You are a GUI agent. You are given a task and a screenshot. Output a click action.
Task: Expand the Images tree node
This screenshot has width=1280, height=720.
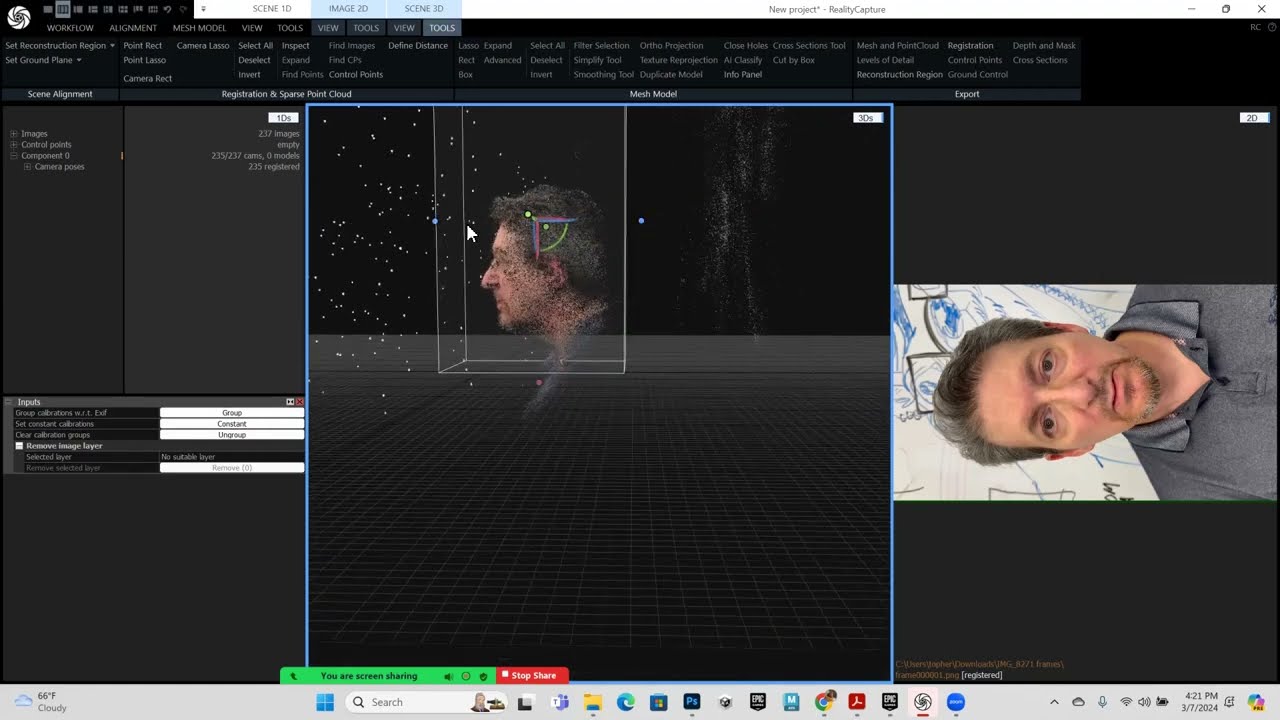click(x=14, y=133)
